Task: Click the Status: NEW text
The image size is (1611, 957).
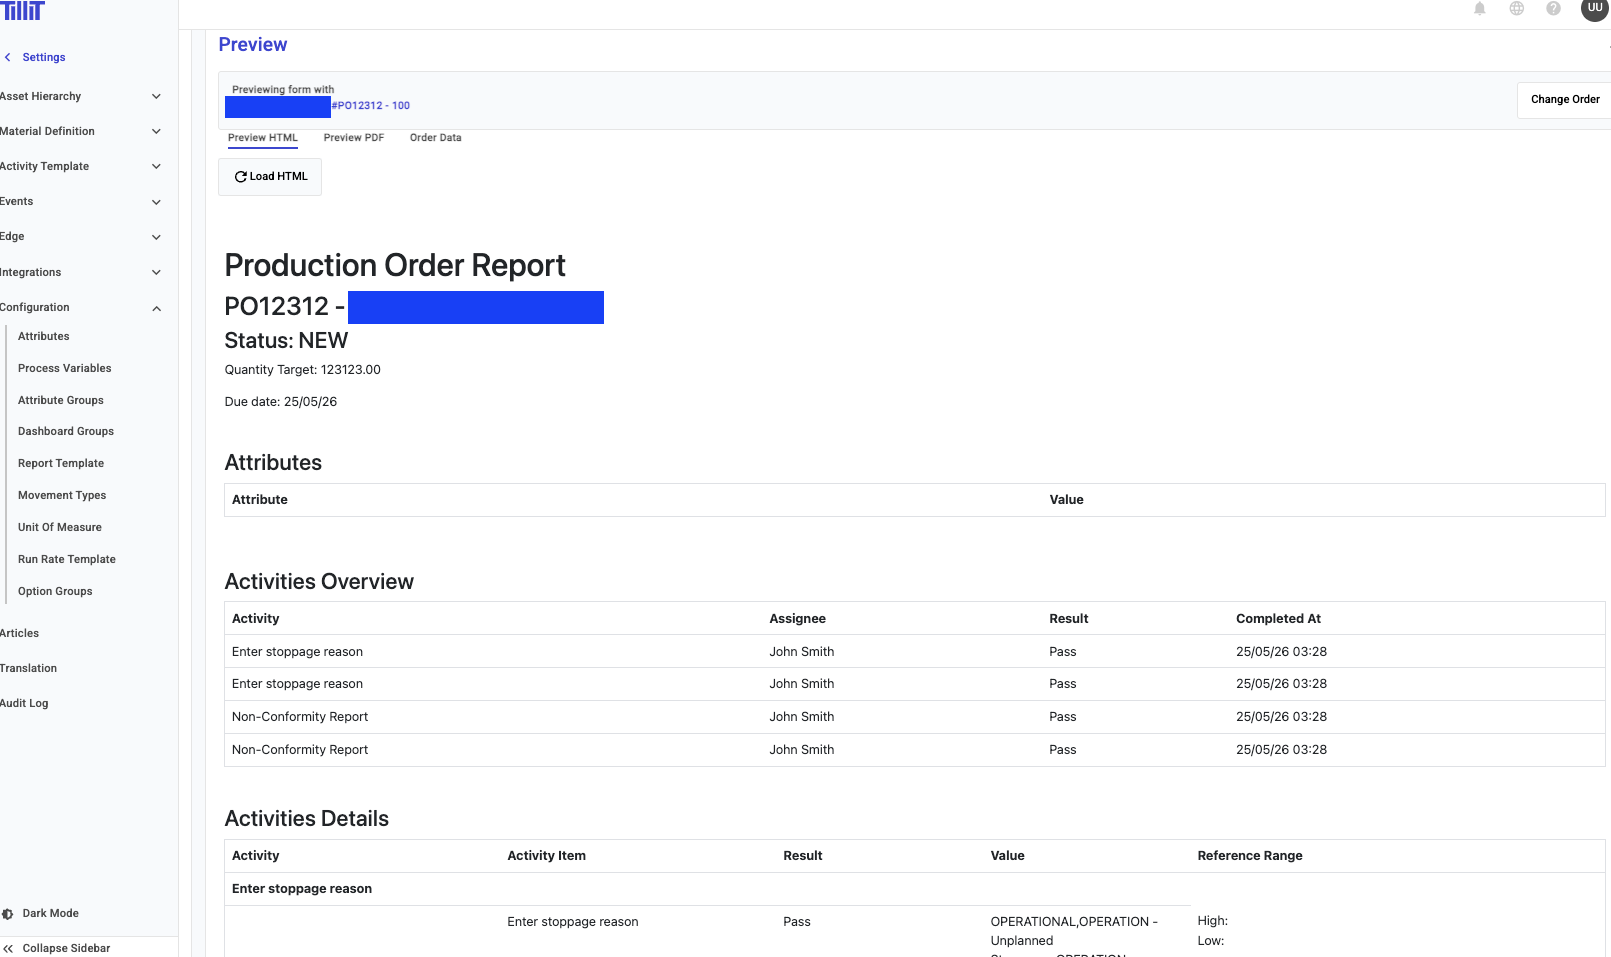Action: (x=286, y=341)
